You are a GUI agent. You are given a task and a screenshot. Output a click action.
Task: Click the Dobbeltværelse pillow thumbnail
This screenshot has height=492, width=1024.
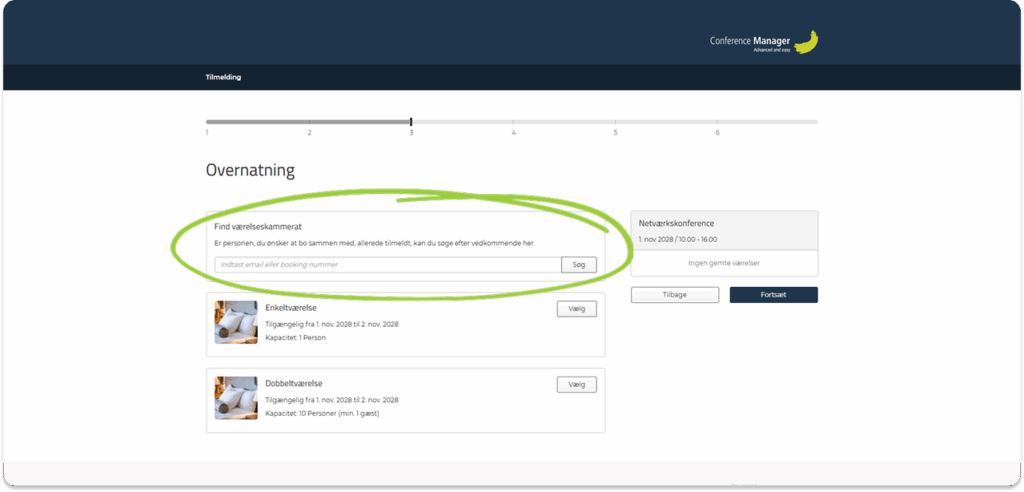(x=236, y=398)
